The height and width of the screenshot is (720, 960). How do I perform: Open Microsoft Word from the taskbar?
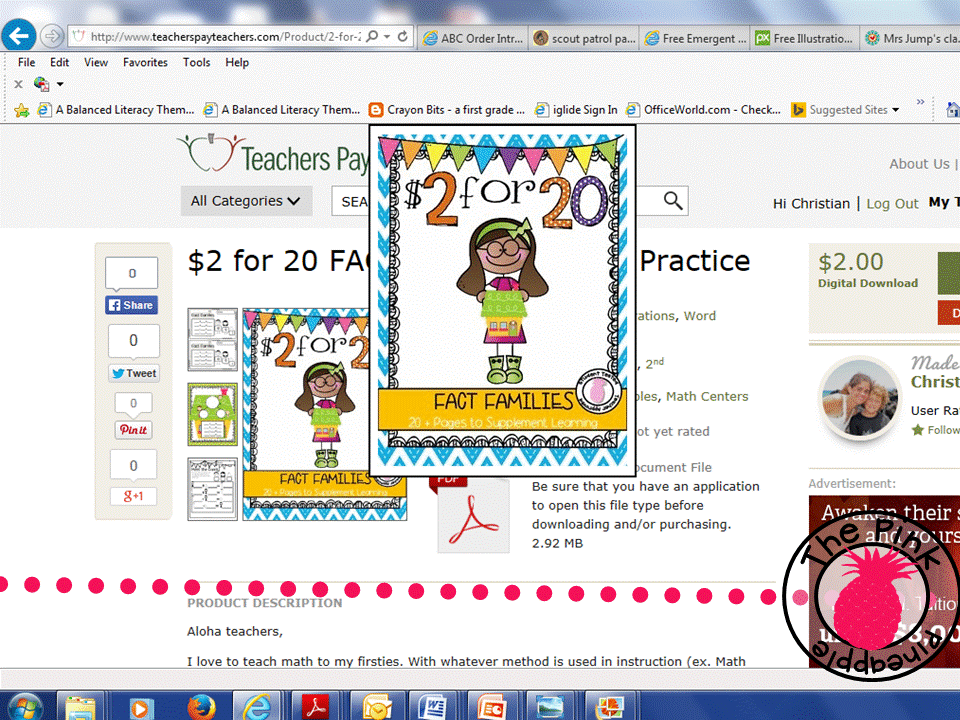(x=433, y=708)
